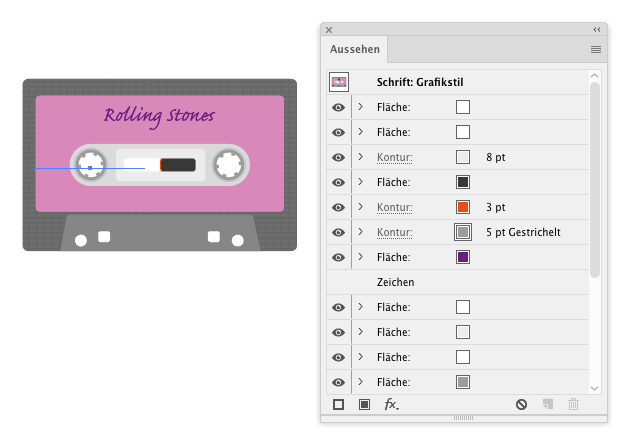Expand the Fläche row with purple swatch
Image resolution: width=638 pixels, height=446 pixels.
click(361, 257)
